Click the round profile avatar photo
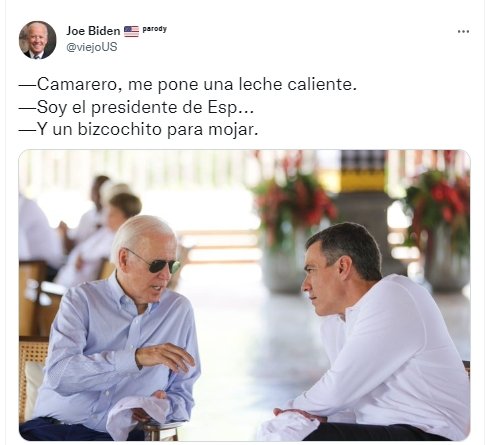This screenshot has width=485, height=445. [37, 40]
